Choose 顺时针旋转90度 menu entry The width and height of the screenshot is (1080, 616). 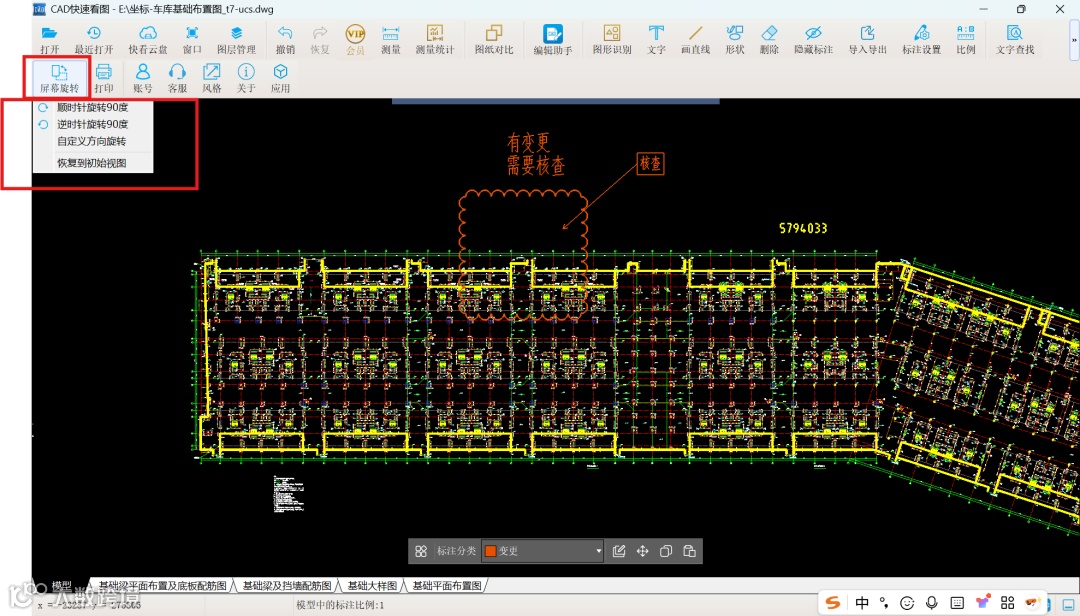93,107
